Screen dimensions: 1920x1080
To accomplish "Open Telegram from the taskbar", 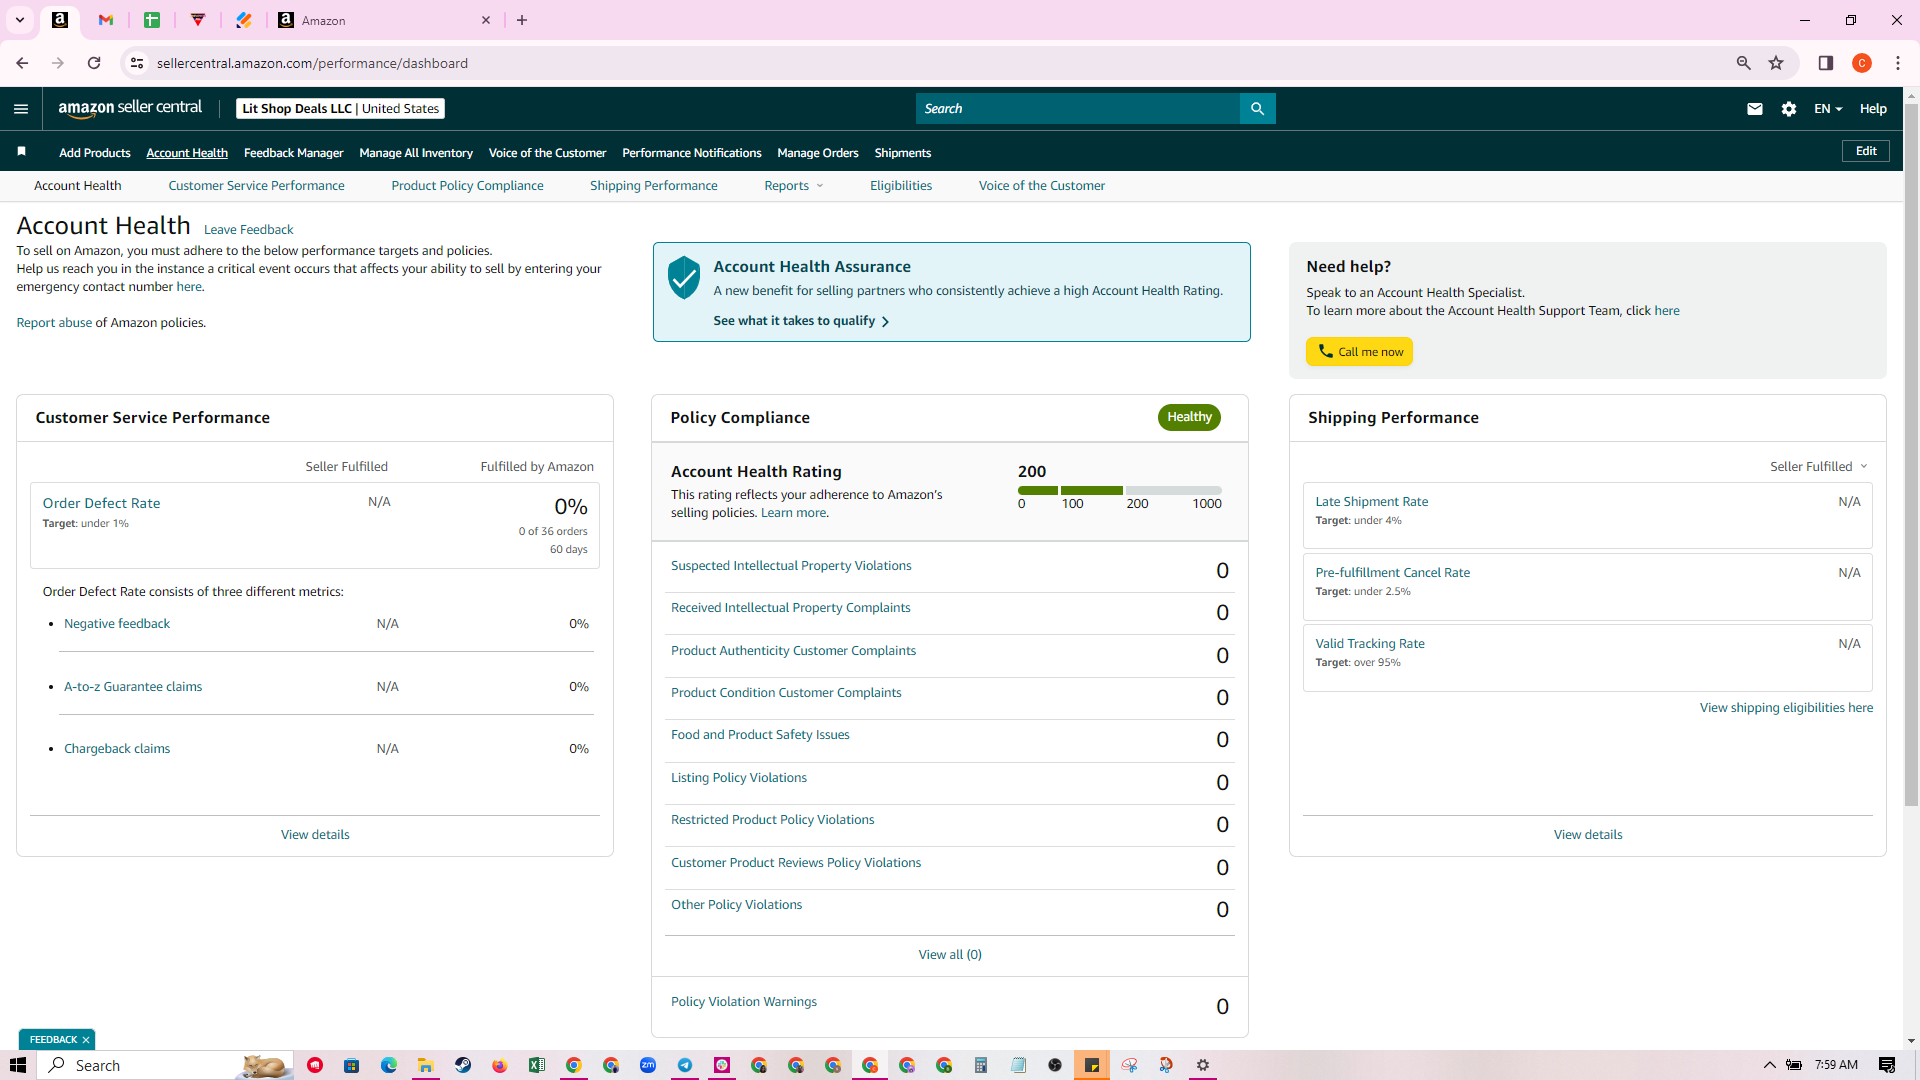I will (685, 1065).
